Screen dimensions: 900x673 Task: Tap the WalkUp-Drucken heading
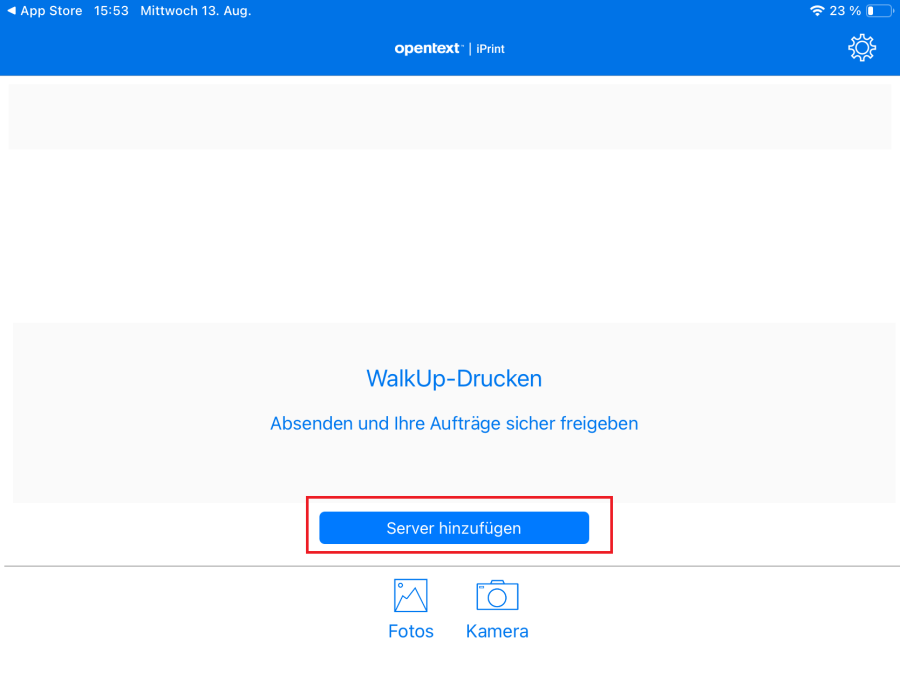[454, 378]
